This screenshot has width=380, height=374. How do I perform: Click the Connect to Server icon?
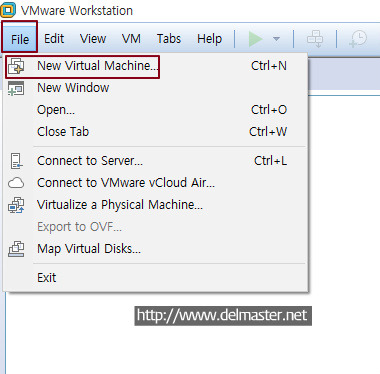(16, 161)
